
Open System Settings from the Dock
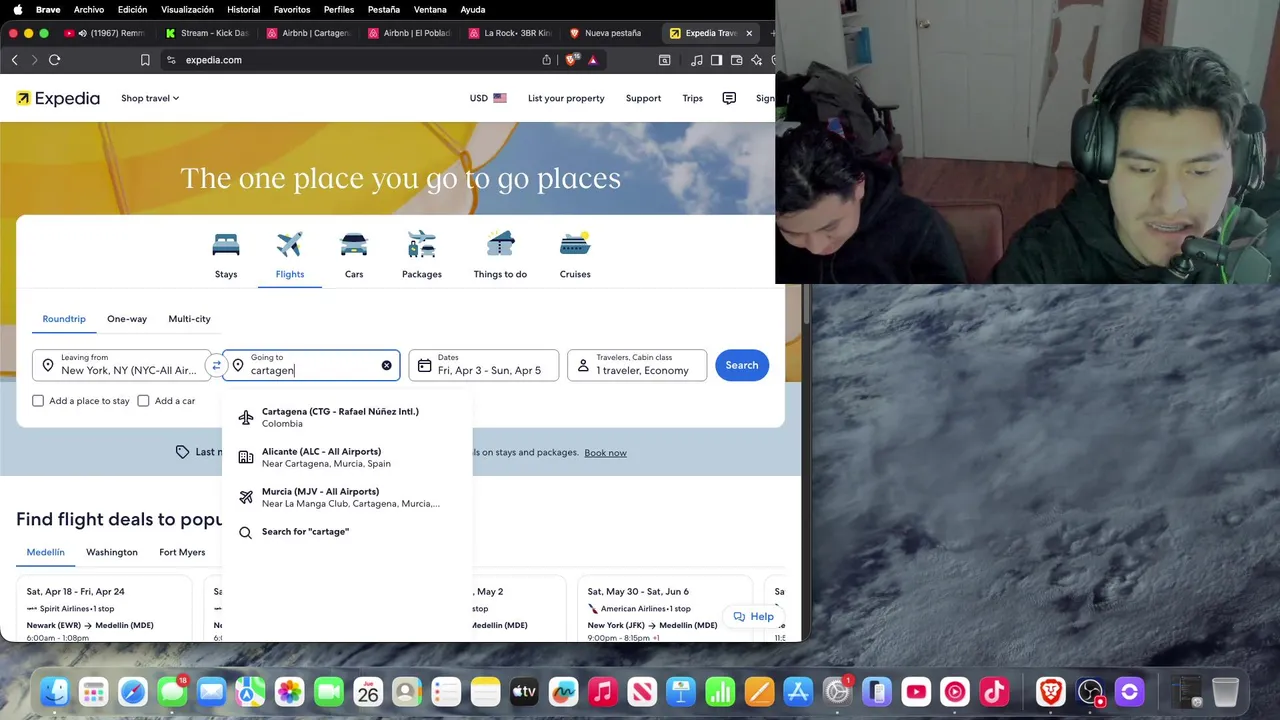coord(837,692)
